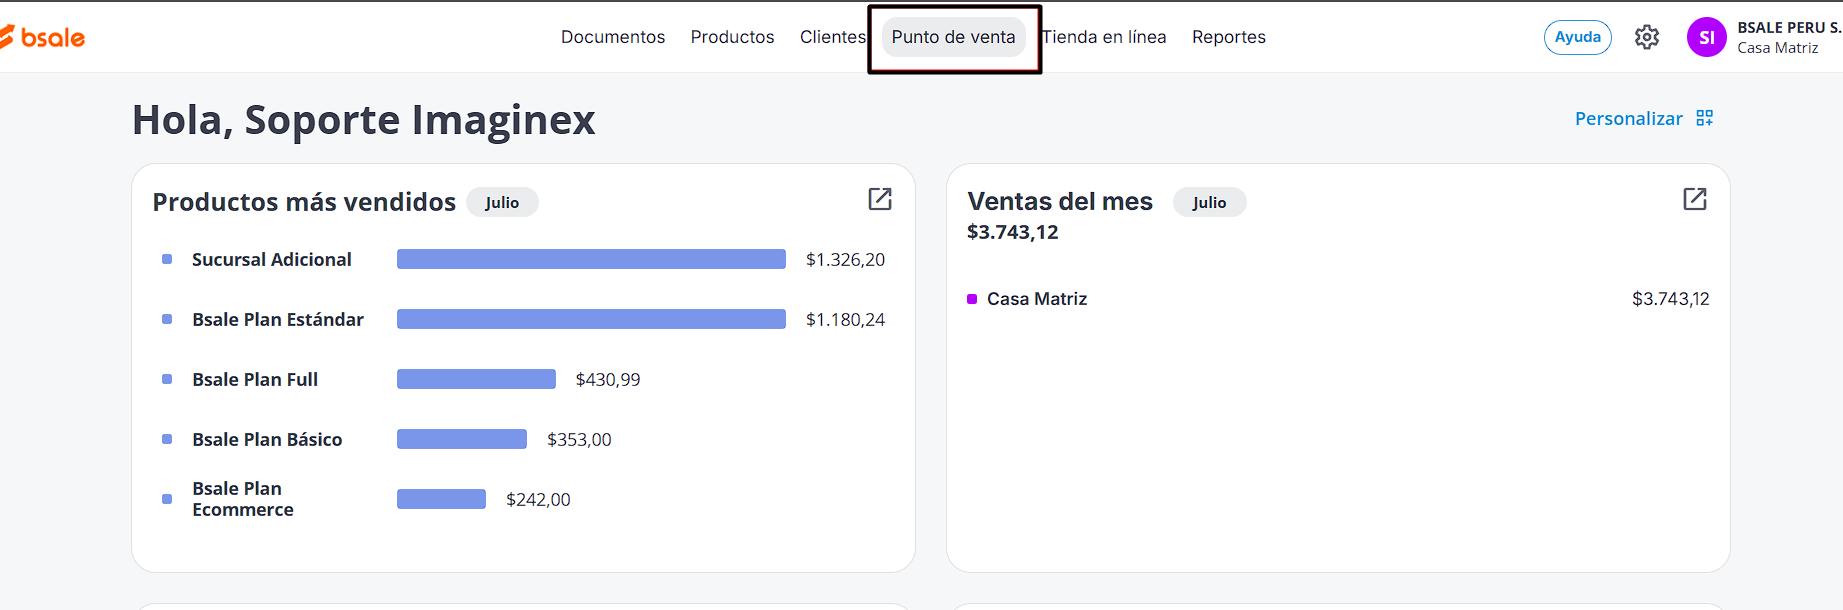Click the Personalizar grid icon
1843x610 pixels.
(1705, 118)
